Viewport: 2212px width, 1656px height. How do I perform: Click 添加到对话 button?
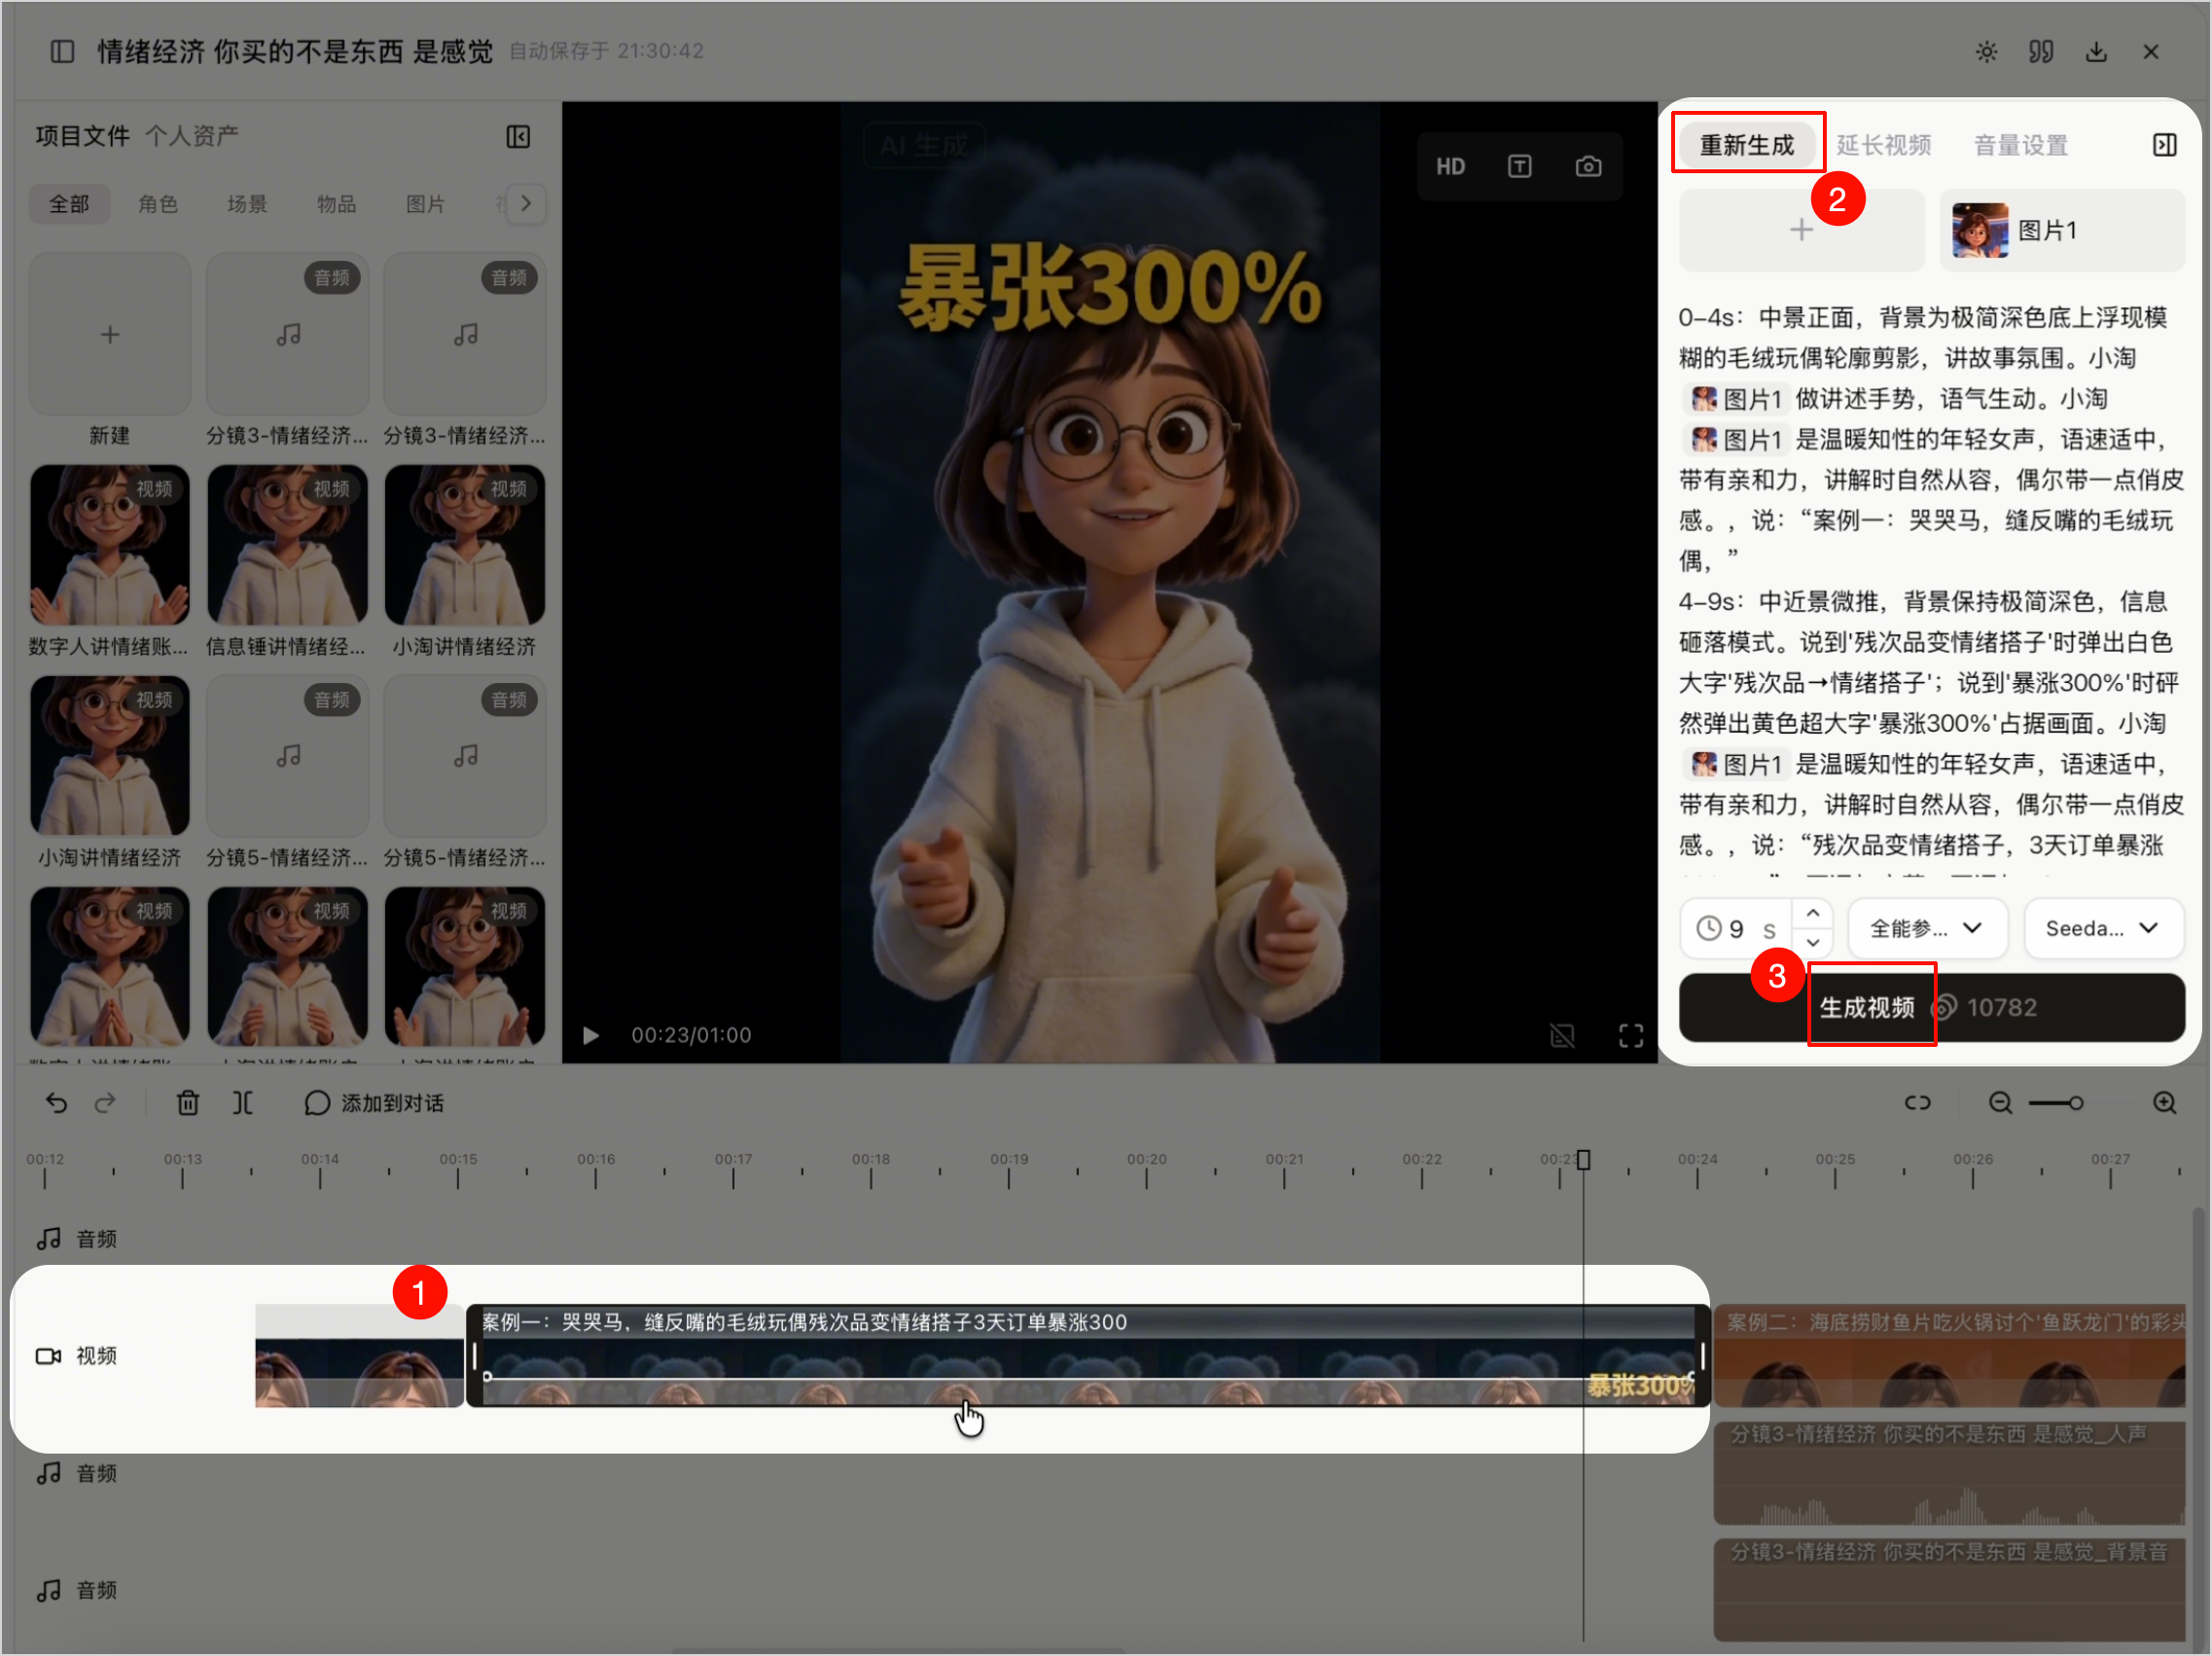click(374, 1103)
